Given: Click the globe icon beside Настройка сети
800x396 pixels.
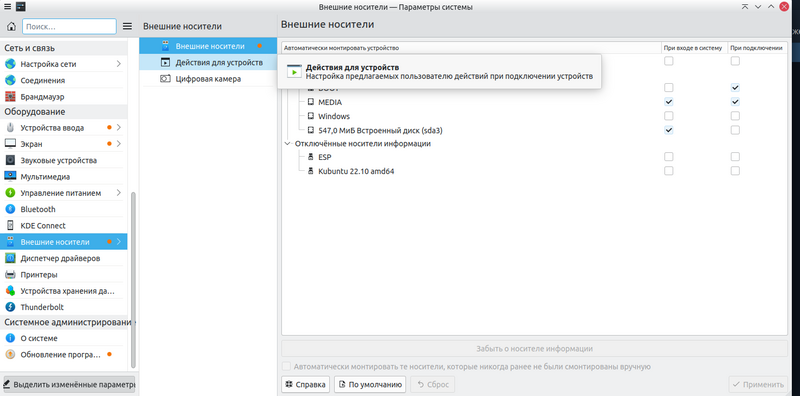Looking at the screenshot, I should 10,64.
